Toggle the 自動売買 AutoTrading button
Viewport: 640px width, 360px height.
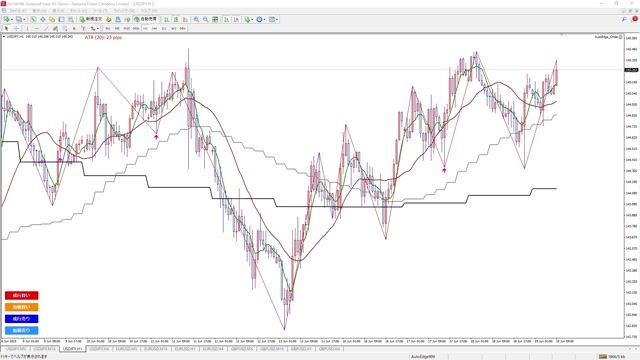coord(145,19)
